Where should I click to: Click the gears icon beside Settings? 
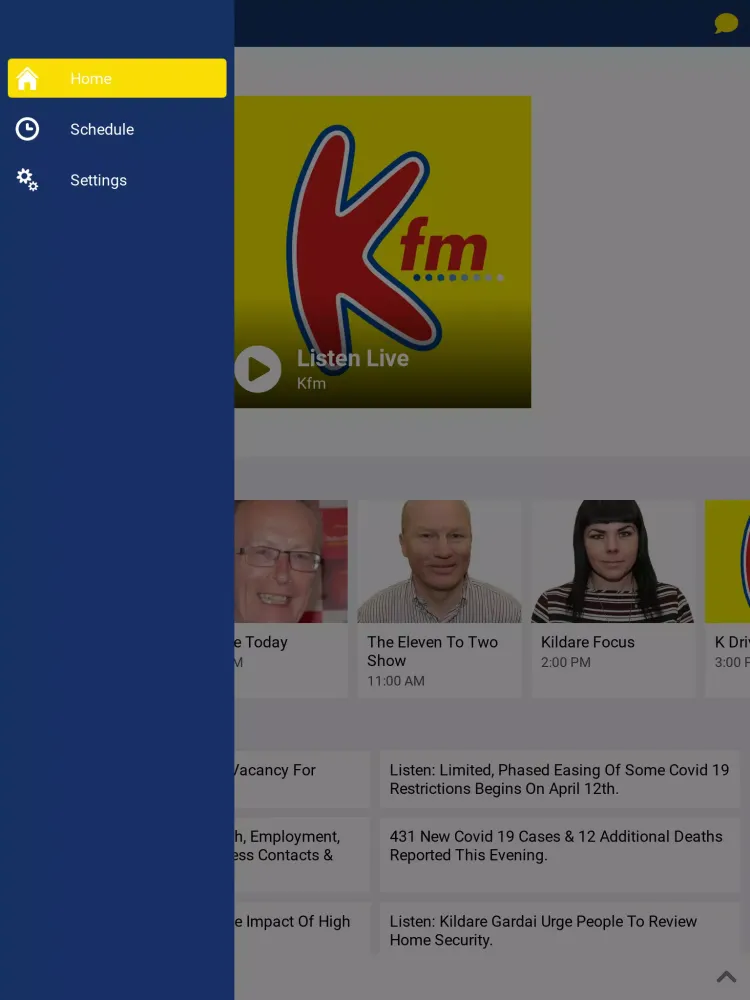point(27,180)
